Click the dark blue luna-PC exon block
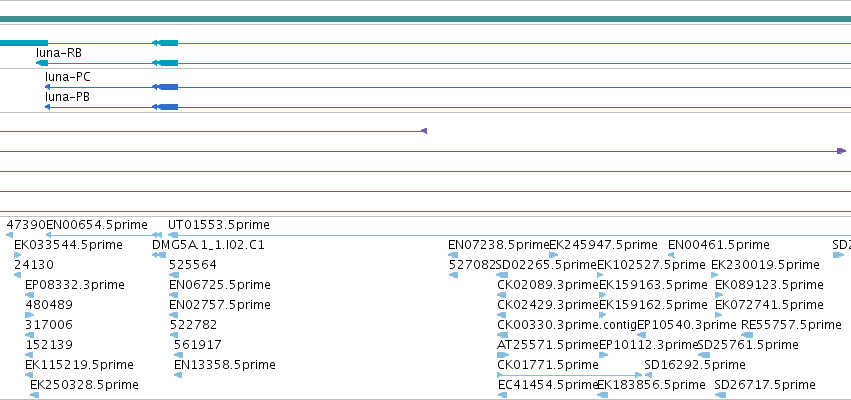The width and height of the screenshot is (851, 400). coord(165,87)
